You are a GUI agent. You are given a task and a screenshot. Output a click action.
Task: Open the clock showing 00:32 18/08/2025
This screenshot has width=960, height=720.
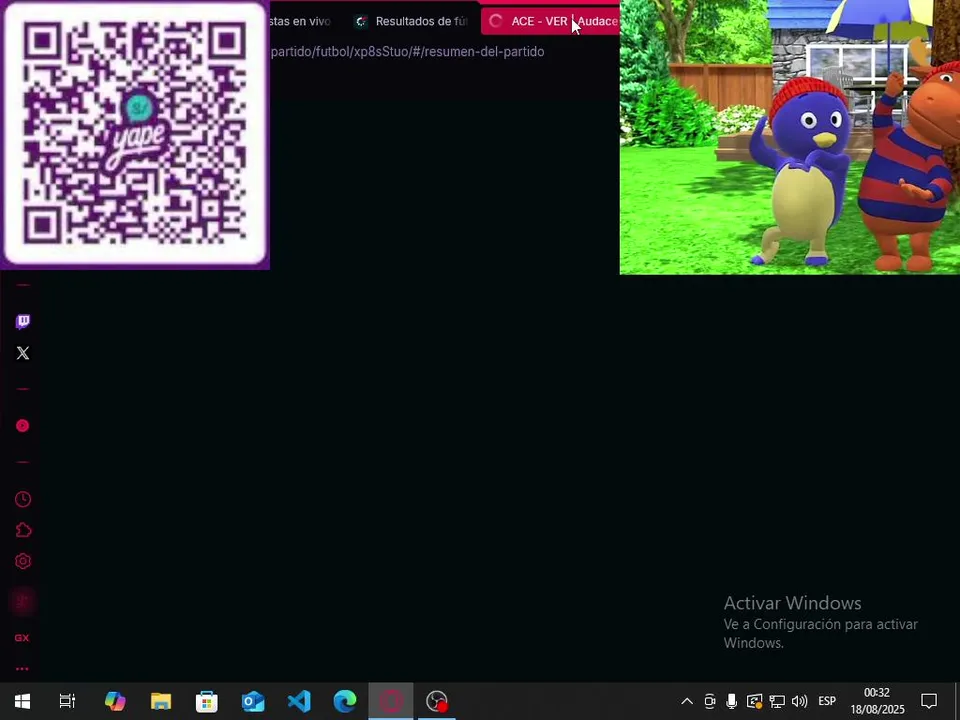point(877,701)
